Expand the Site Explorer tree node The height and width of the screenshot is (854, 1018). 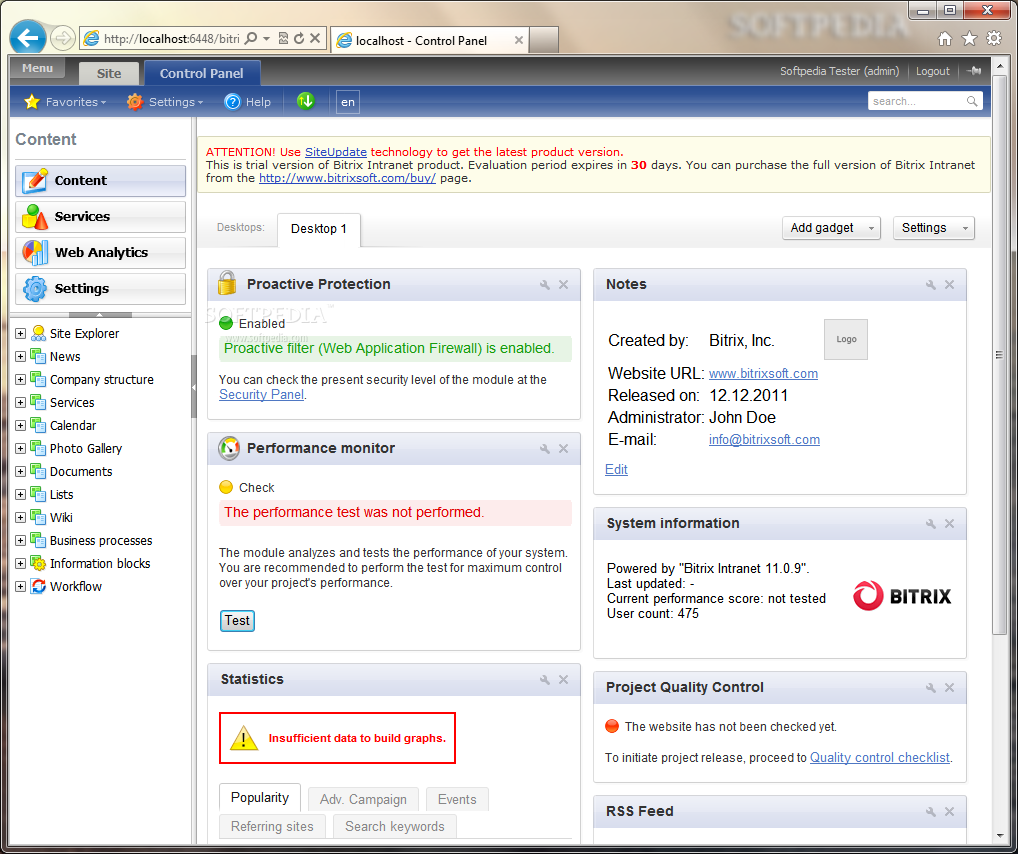pos(20,334)
